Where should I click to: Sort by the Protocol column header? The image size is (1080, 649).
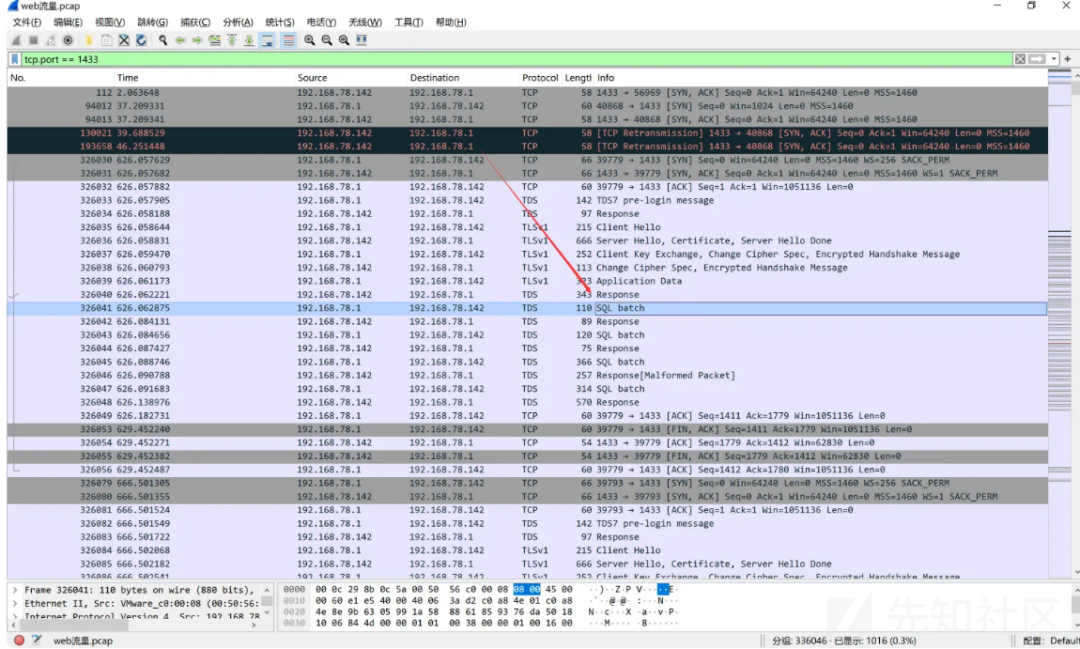tap(540, 78)
